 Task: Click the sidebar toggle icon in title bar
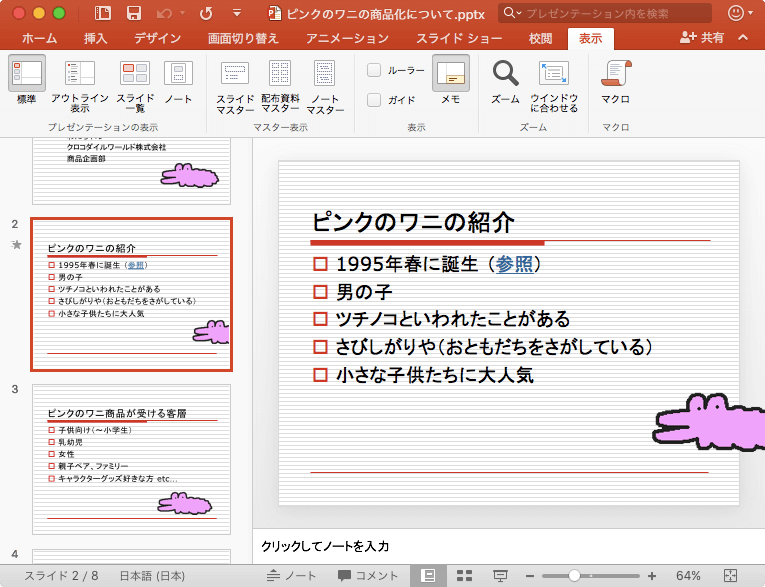[x=102, y=13]
